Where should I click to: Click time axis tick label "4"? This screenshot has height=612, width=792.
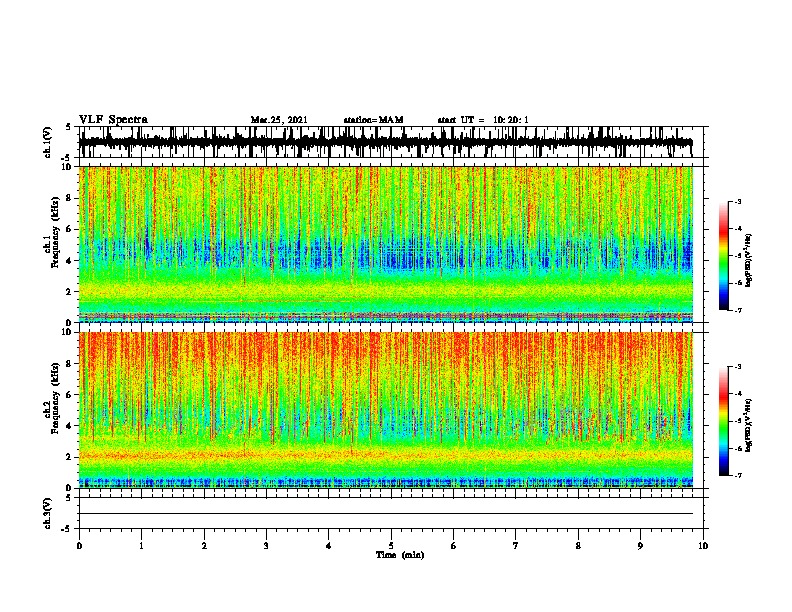click(x=329, y=546)
